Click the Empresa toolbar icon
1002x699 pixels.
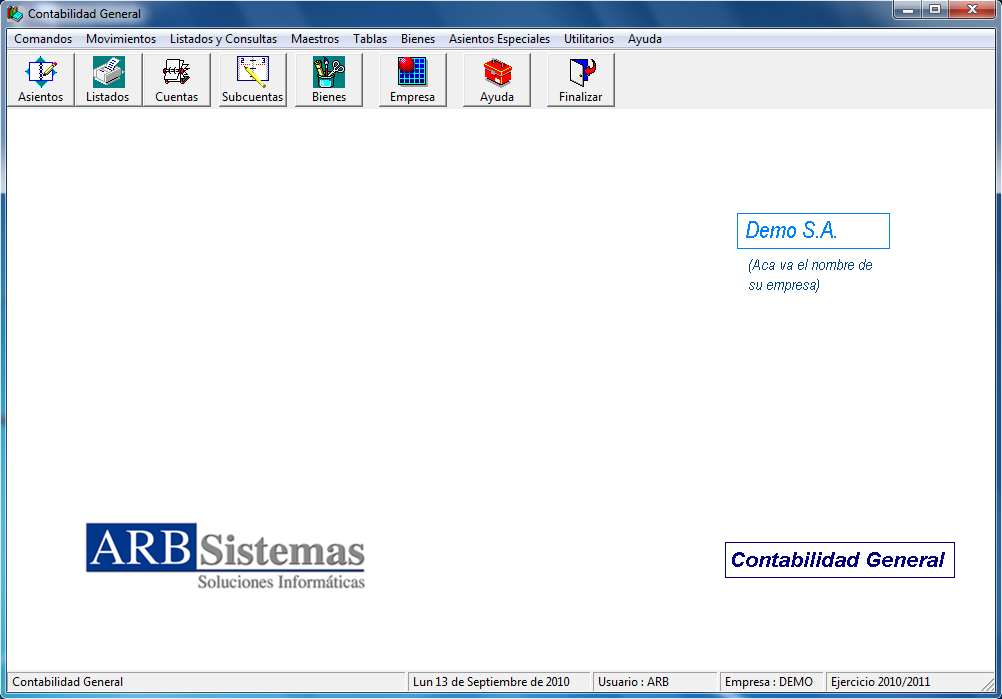412,79
